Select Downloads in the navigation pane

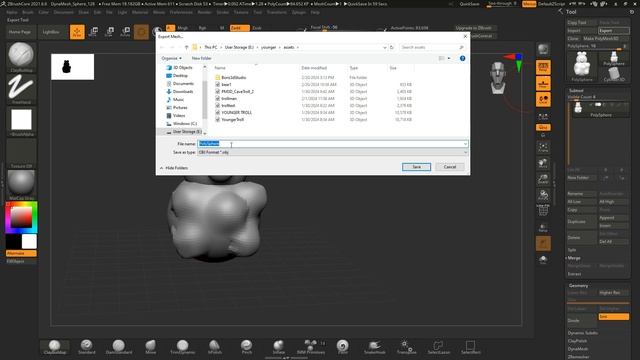(x=182, y=91)
